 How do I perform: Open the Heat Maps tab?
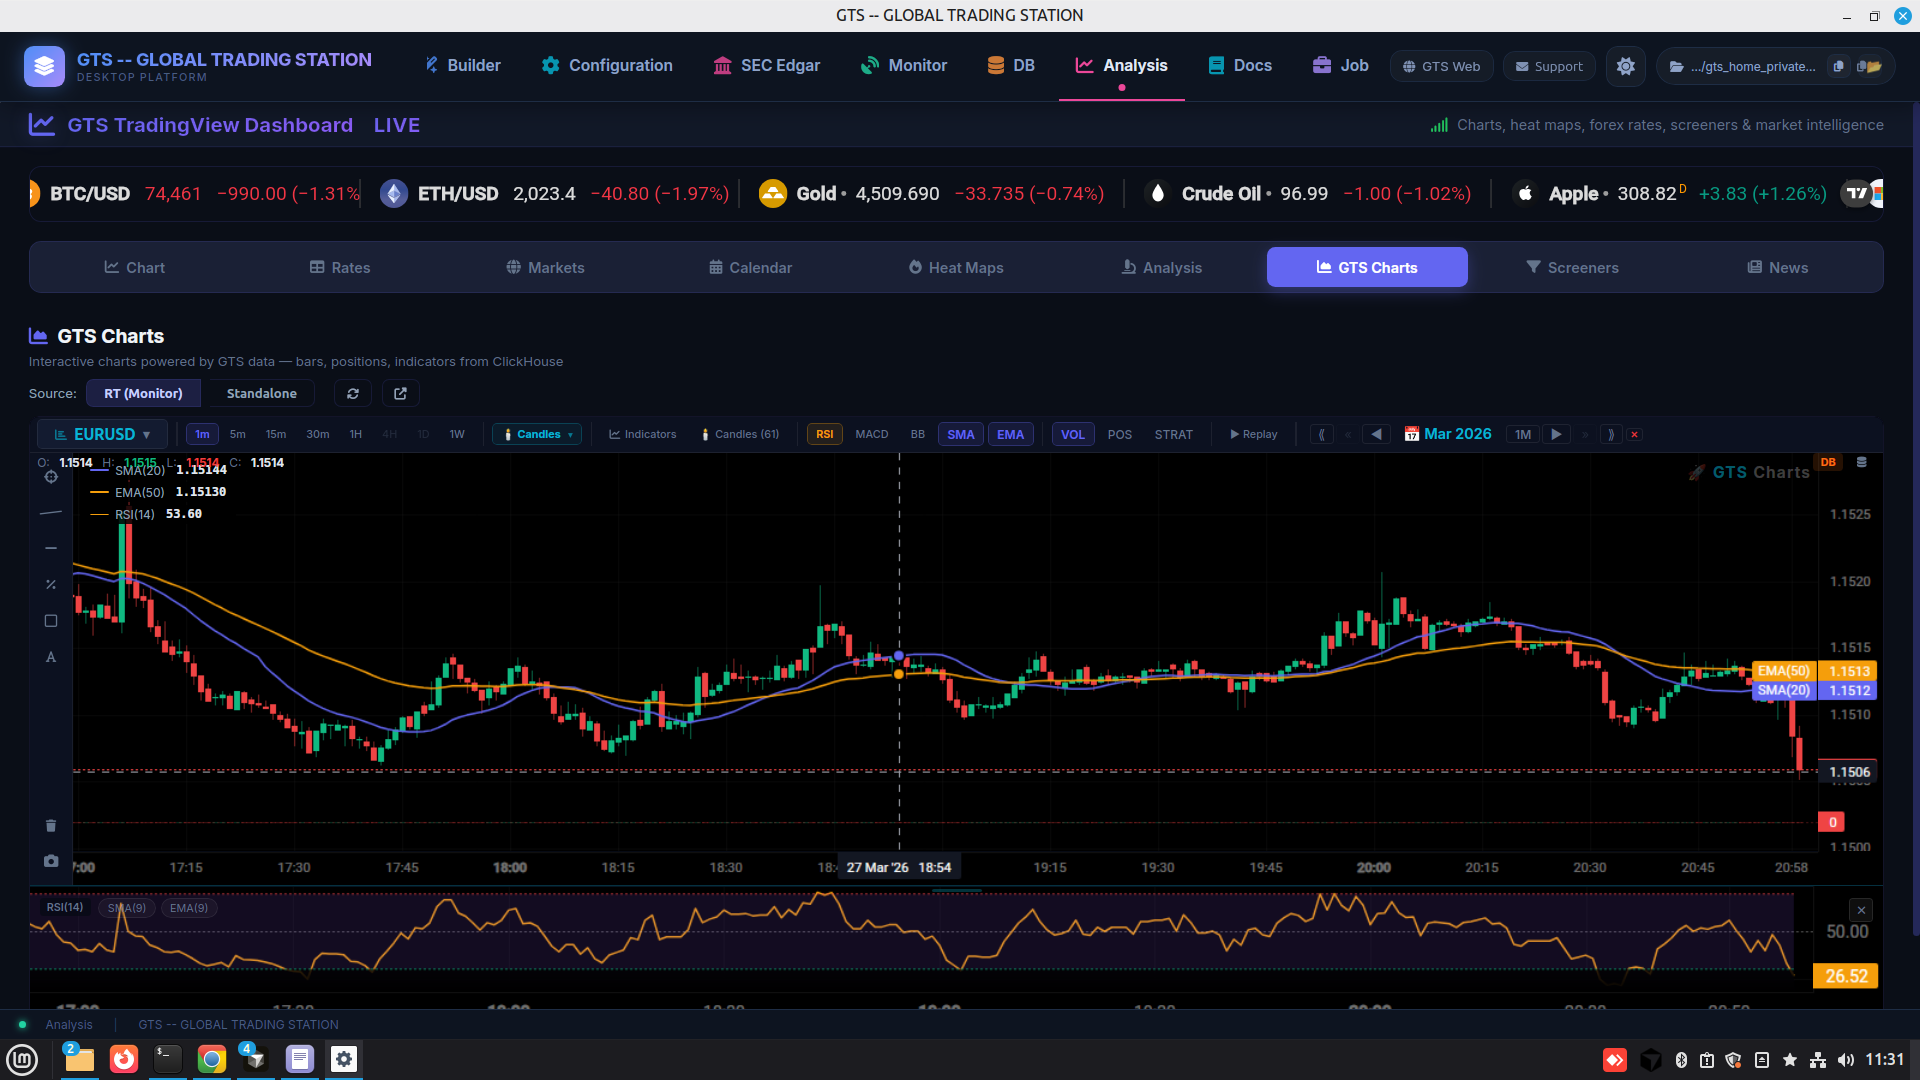(956, 267)
